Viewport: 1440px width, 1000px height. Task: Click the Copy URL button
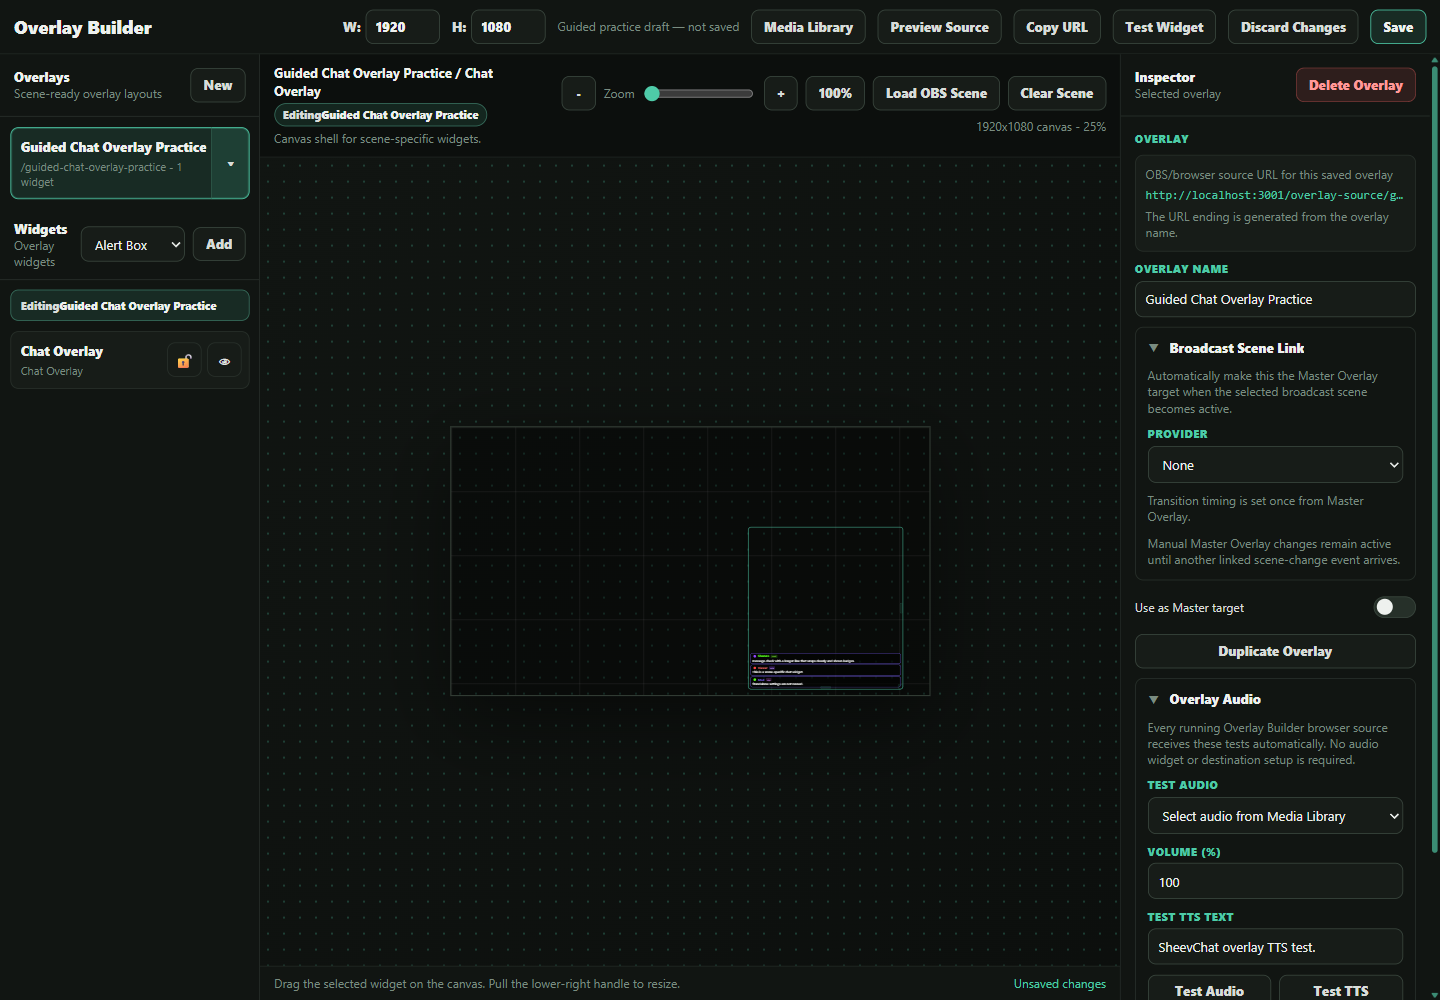[1057, 27]
